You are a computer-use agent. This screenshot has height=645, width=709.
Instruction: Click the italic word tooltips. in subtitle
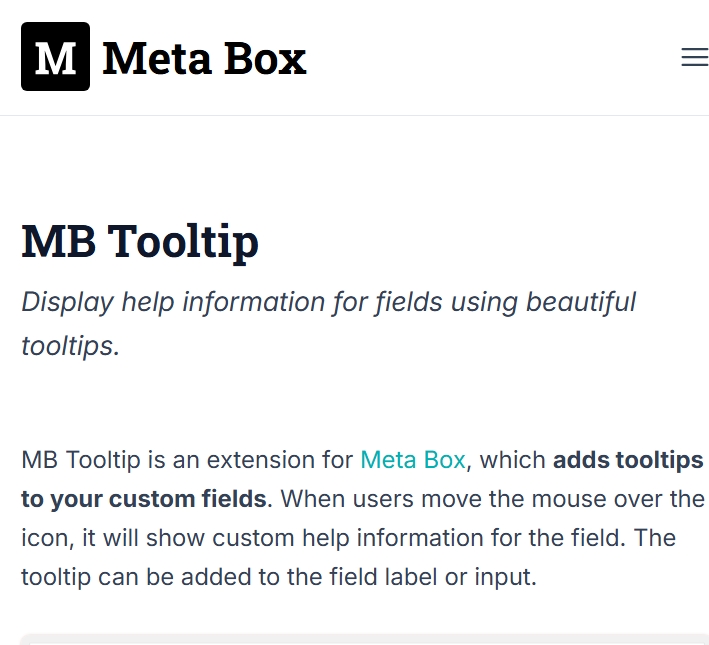71,346
